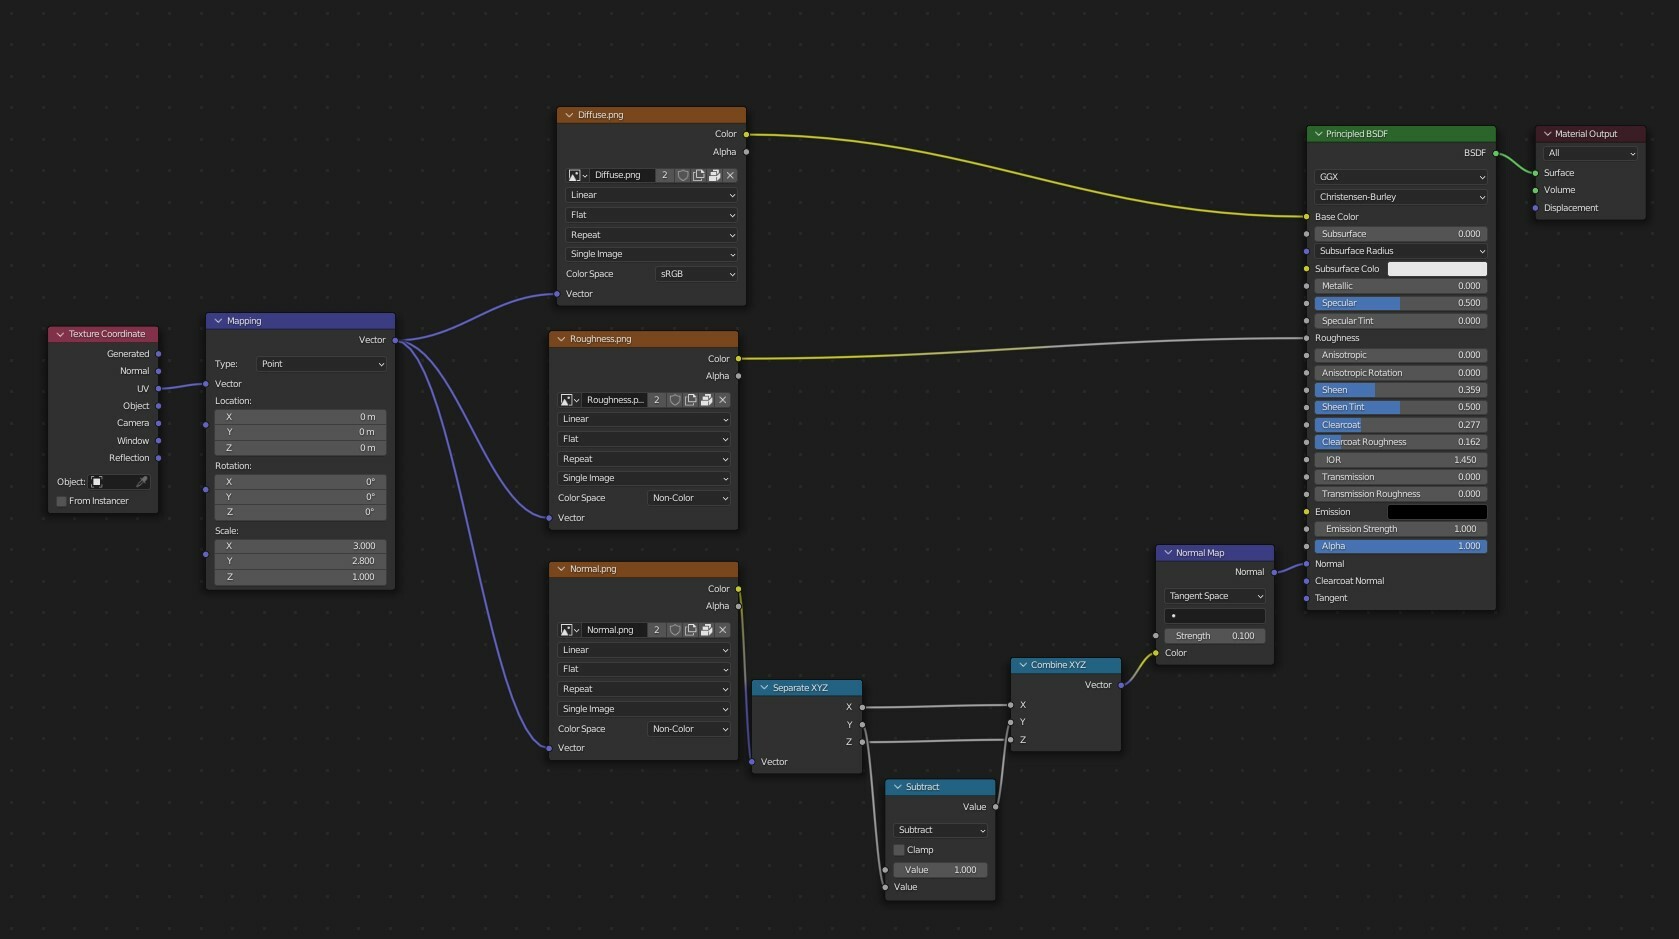Click Subsurface Color swatch
Image resolution: width=1679 pixels, height=939 pixels.
pyautogui.click(x=1437, y=269)
